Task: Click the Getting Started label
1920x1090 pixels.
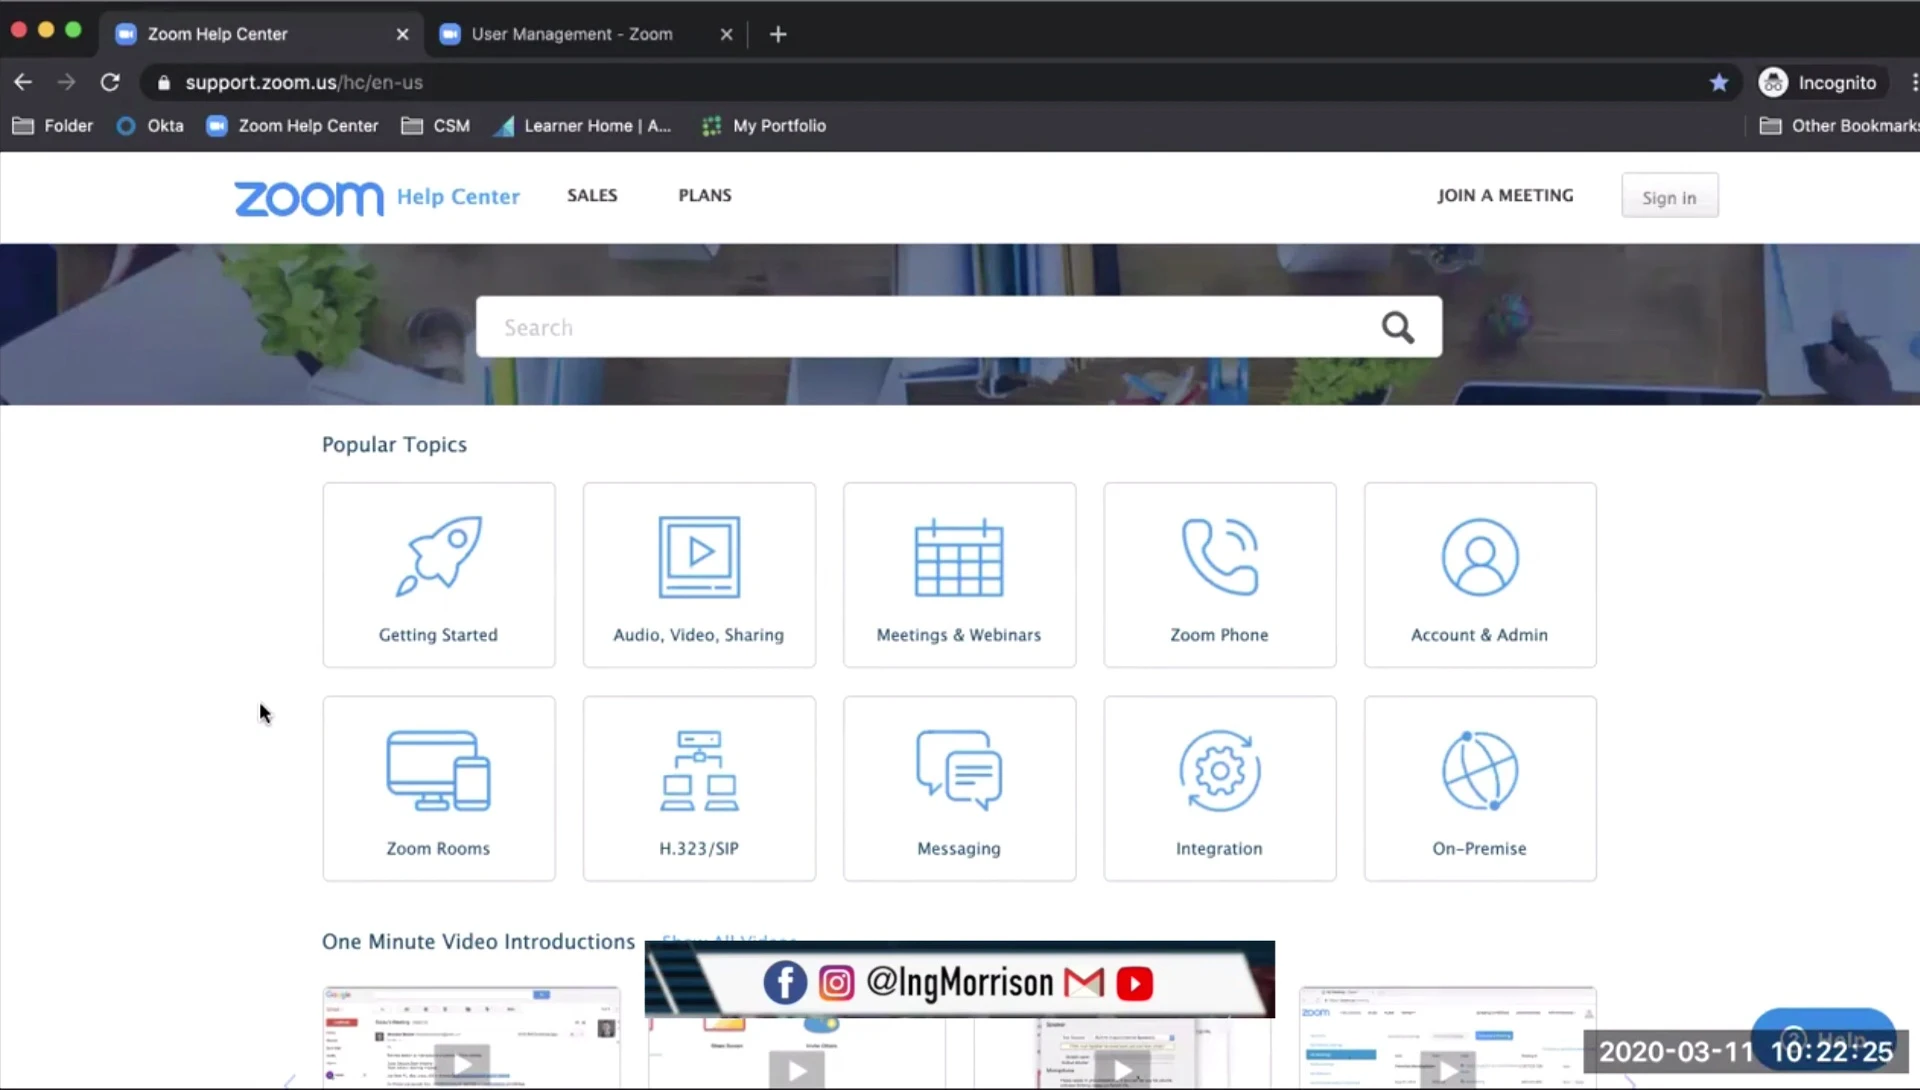Action: point(438,635)
